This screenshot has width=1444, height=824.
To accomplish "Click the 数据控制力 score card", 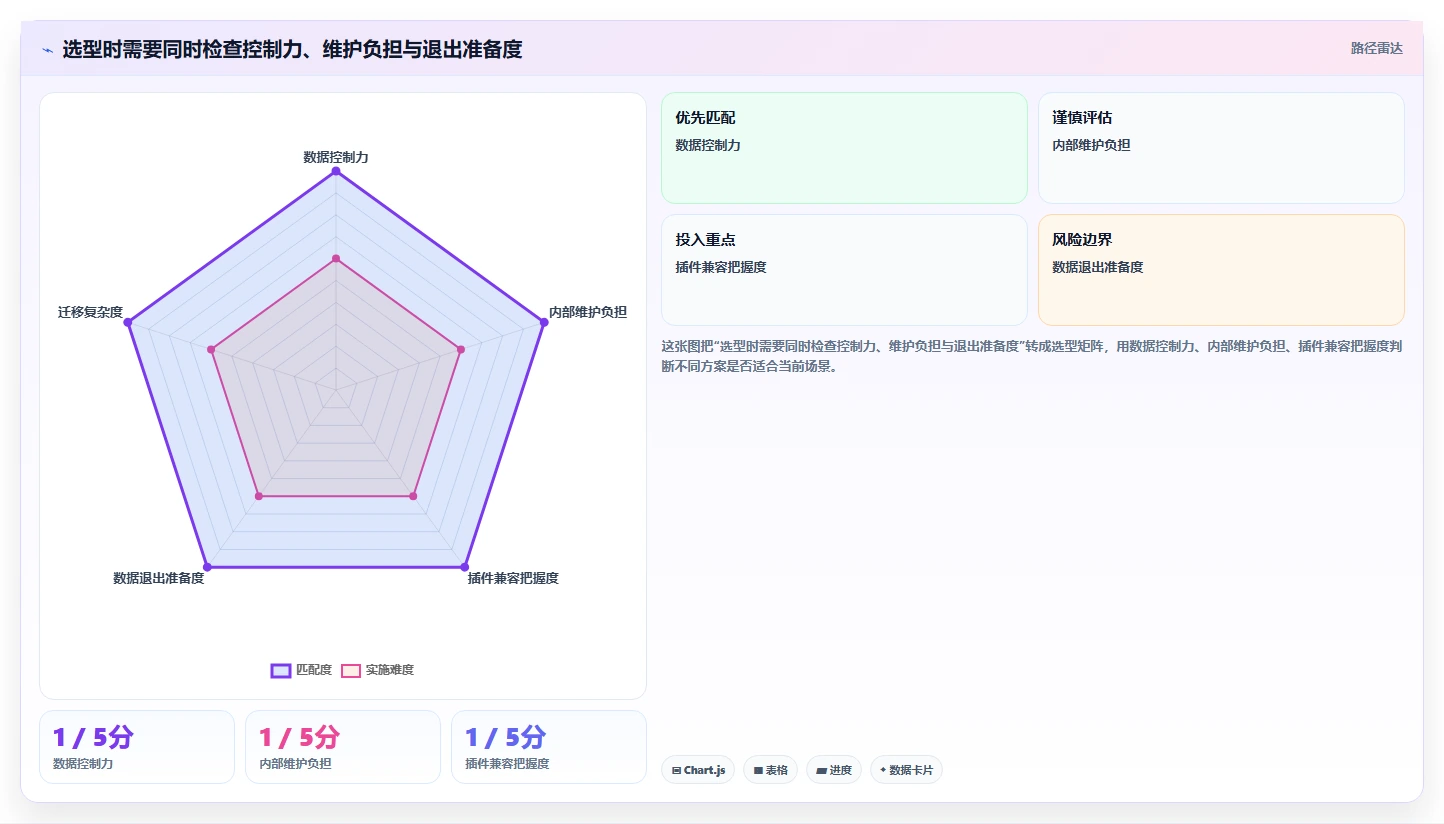I will pos(137,747).
